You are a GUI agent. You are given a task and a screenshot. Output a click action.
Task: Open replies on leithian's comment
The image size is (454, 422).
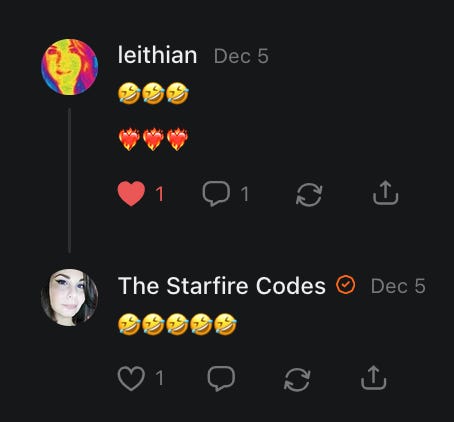pyautogui.click(x=216, y=194)
